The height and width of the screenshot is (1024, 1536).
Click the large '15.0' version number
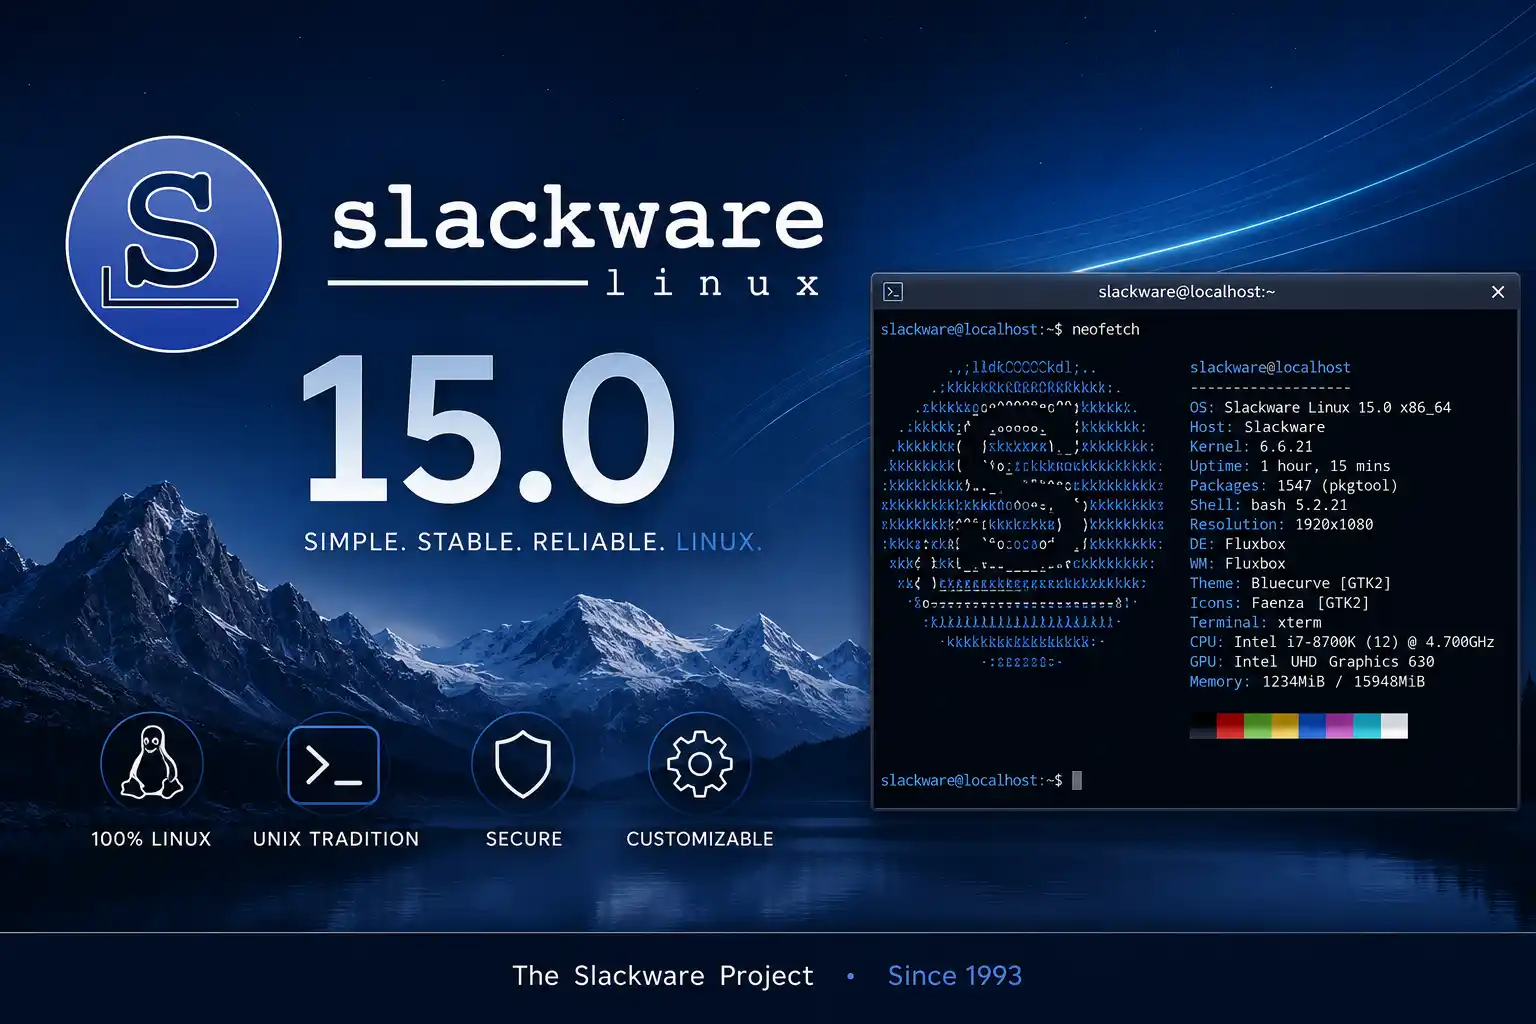pos(490,427)
